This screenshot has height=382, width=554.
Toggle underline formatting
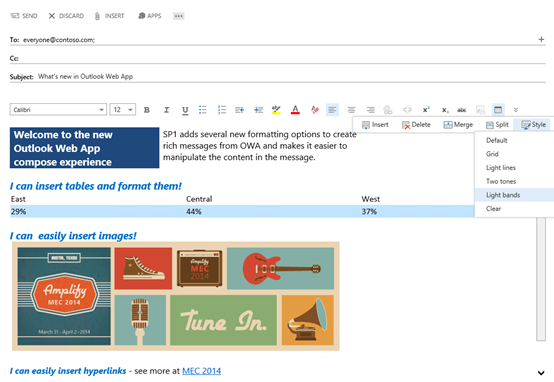pyautogui.click(x=185, y=110)
